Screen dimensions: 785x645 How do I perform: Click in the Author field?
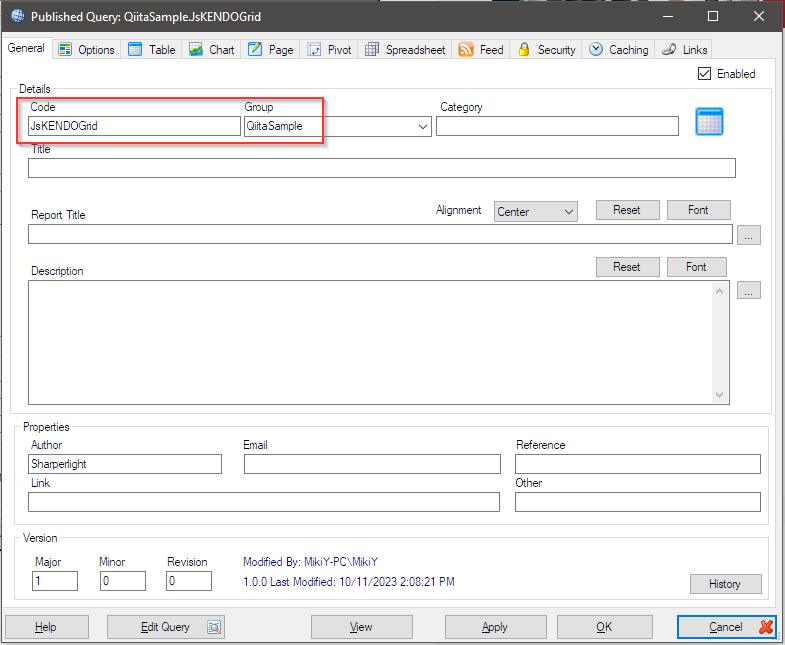tap(125, 464)
